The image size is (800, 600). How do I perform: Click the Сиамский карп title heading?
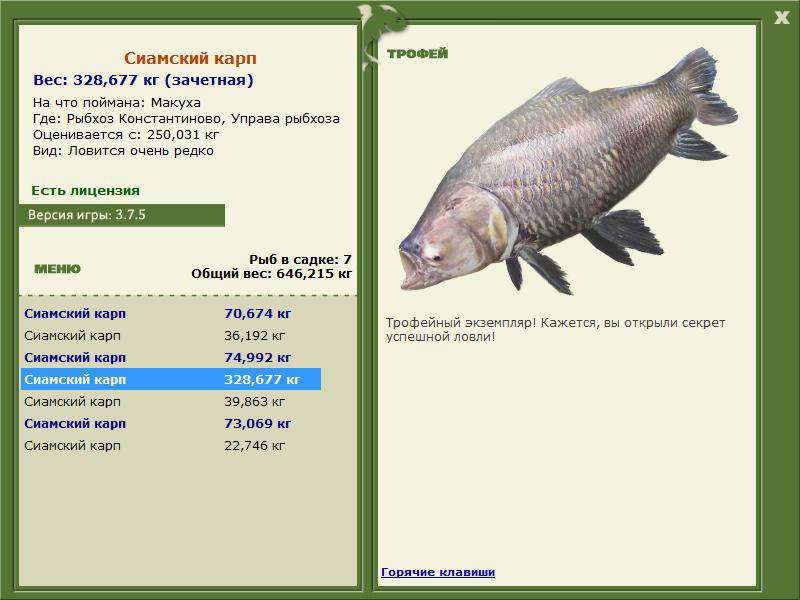point(190,58)
